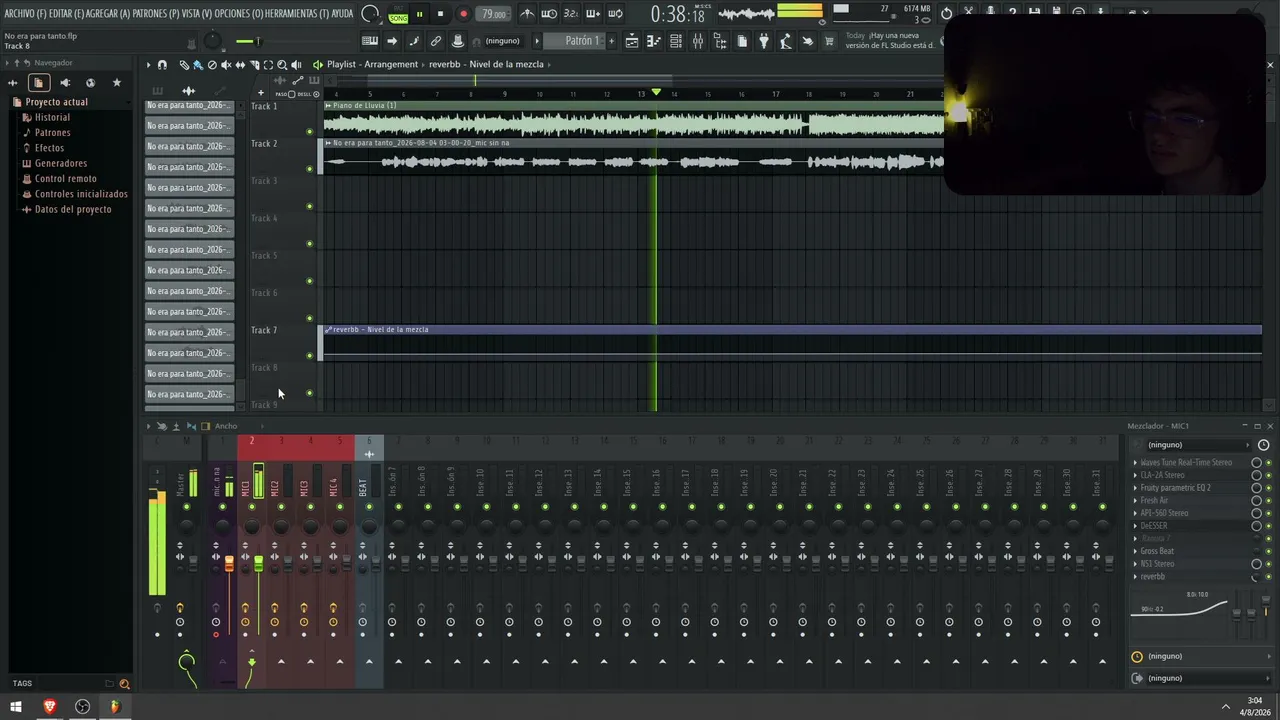1280x720 pixels.
Task: Toggle the Playlist snap magnet
Action: click(x=162, y=65)
